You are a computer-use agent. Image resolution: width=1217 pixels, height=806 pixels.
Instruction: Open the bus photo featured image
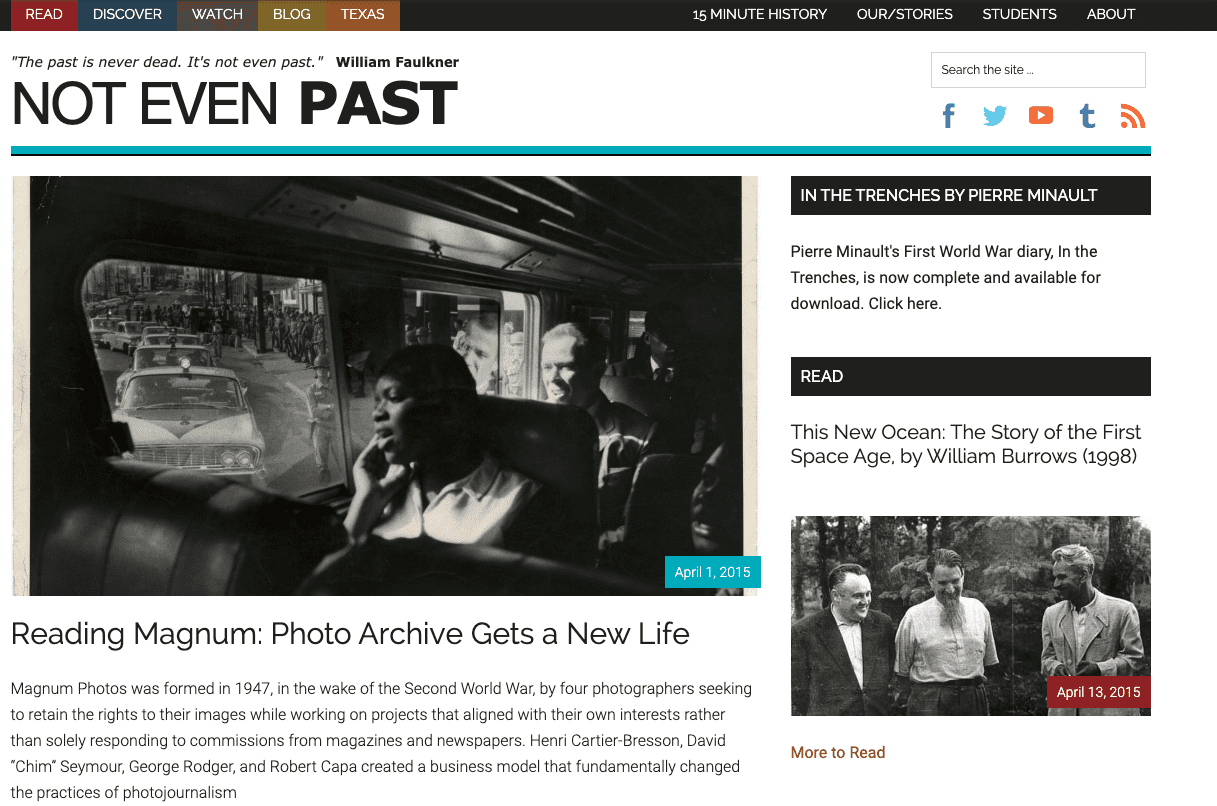pos(385,386)
